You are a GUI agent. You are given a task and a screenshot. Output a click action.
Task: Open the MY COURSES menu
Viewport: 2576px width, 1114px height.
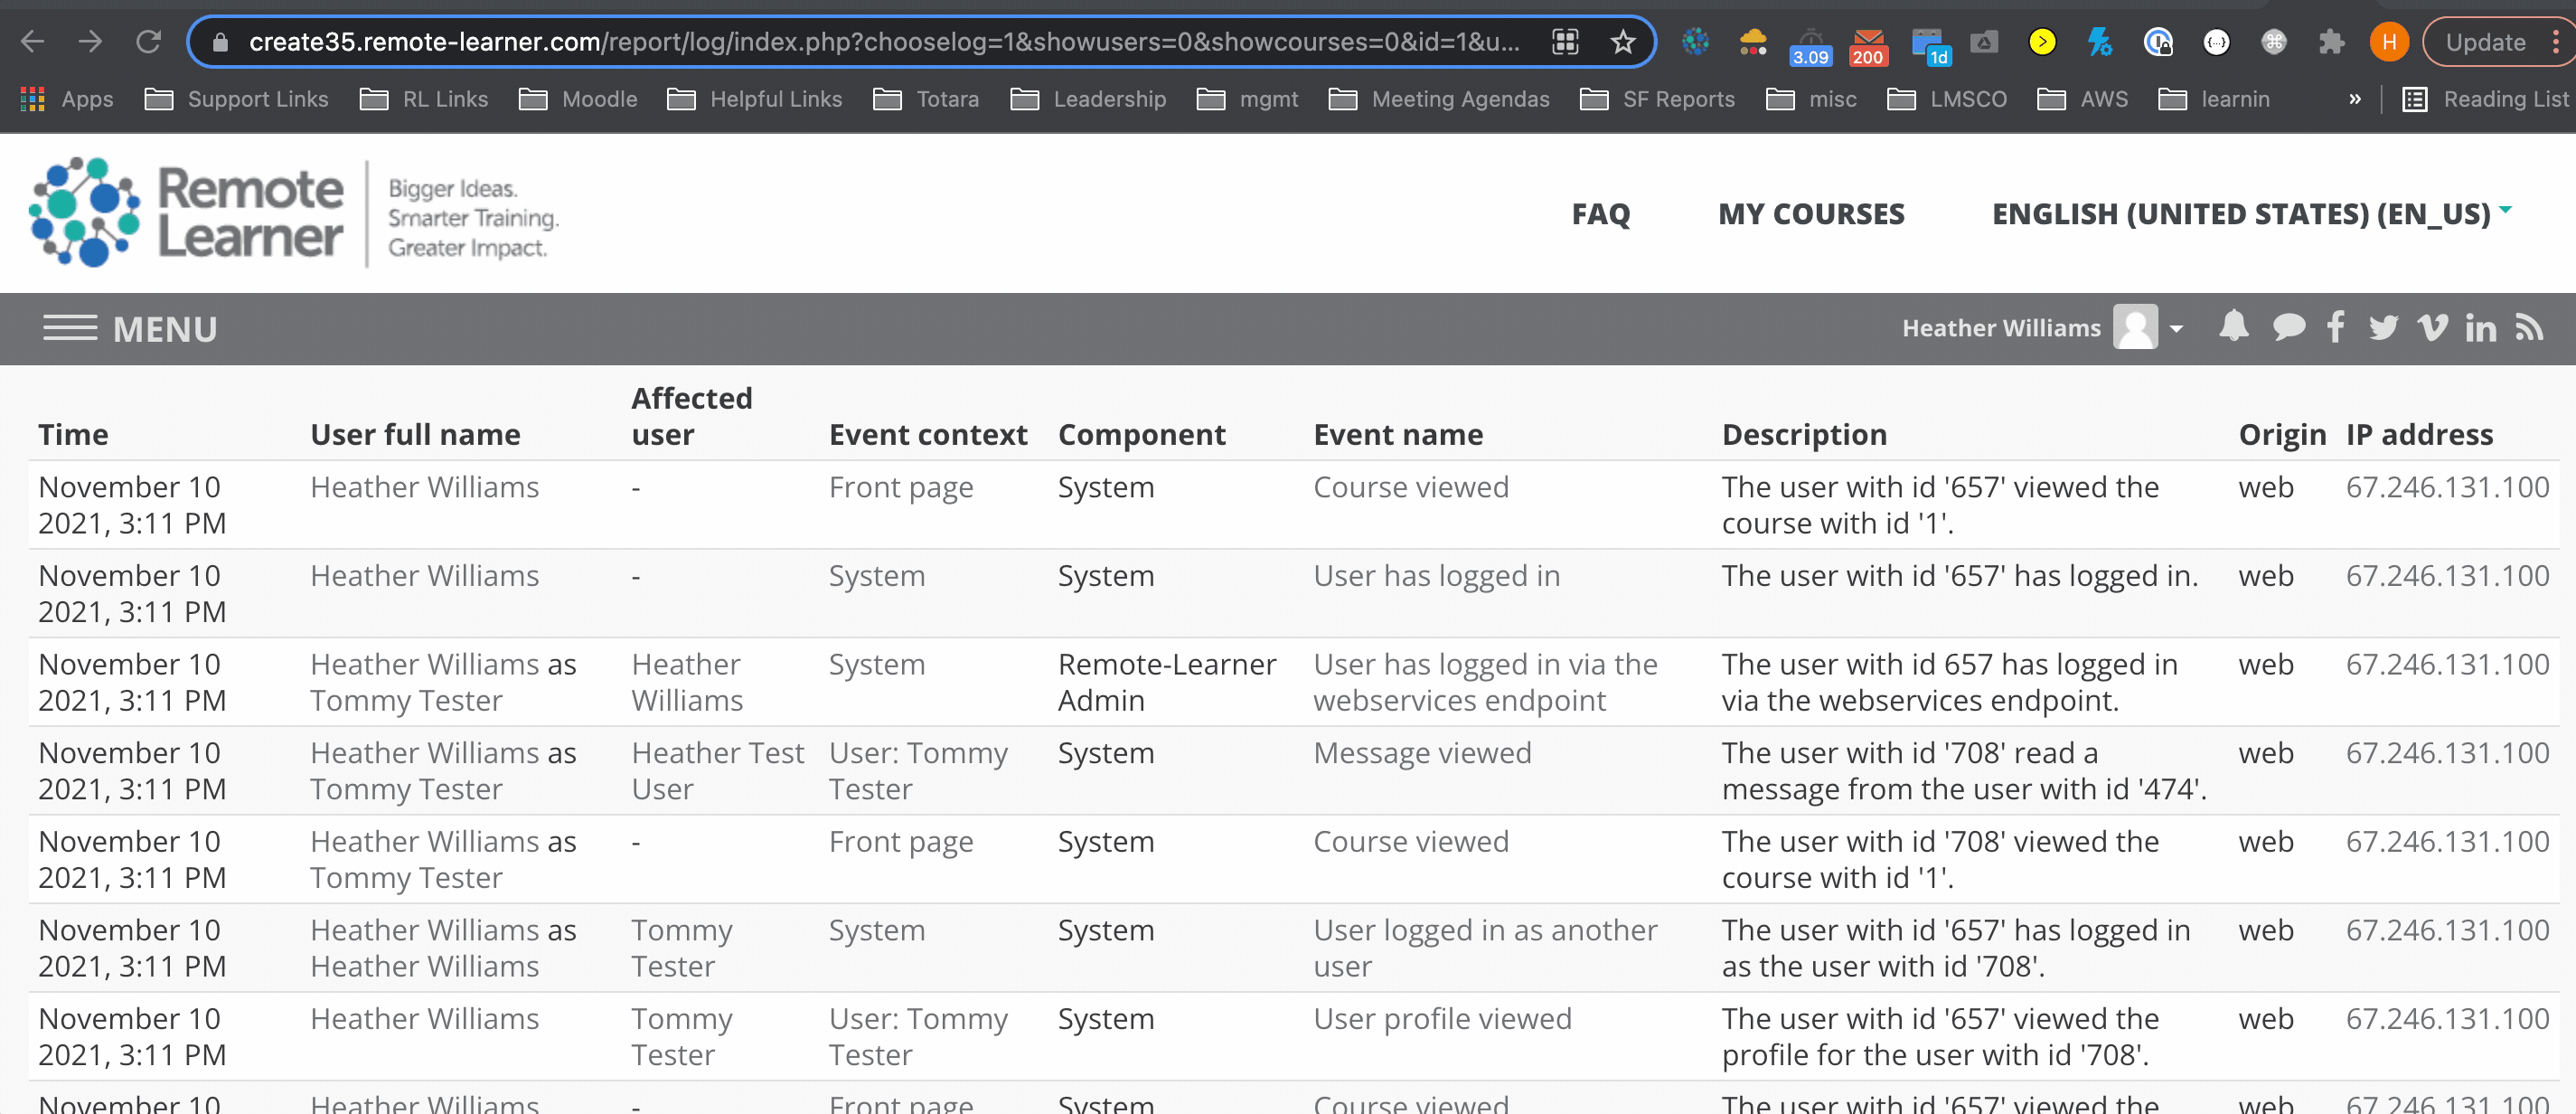[1811, 214]
